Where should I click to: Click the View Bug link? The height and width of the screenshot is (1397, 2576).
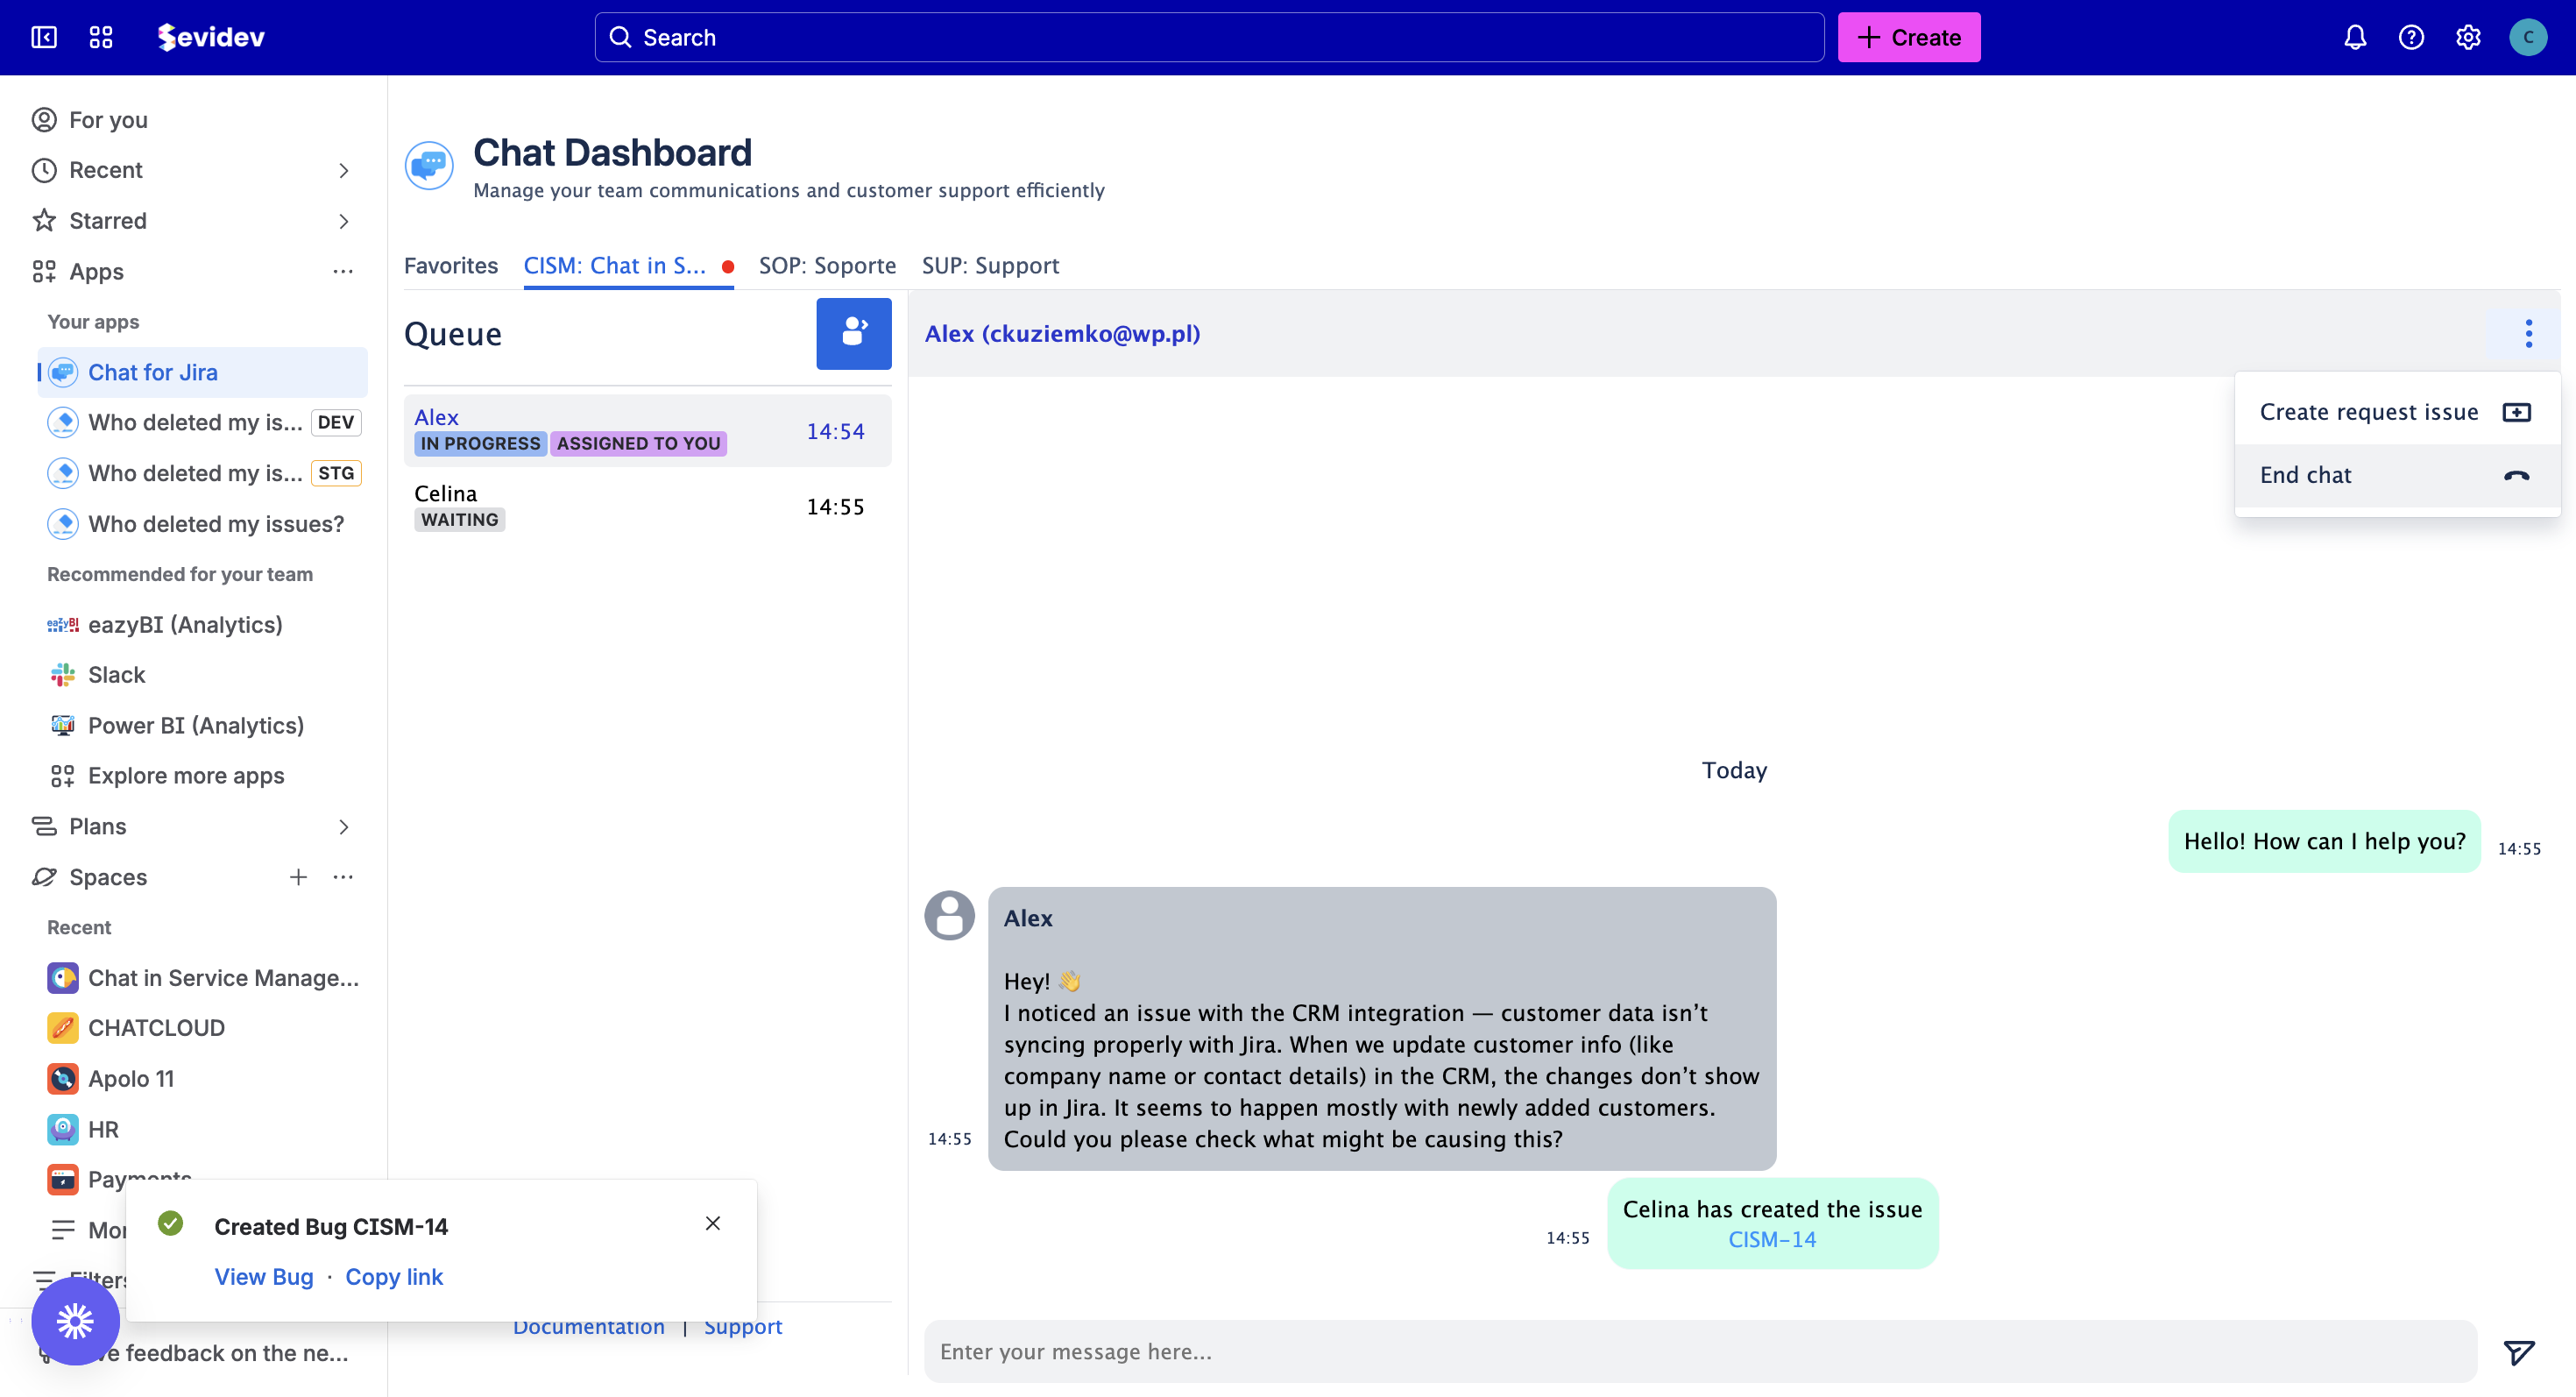pos(264,1276)
